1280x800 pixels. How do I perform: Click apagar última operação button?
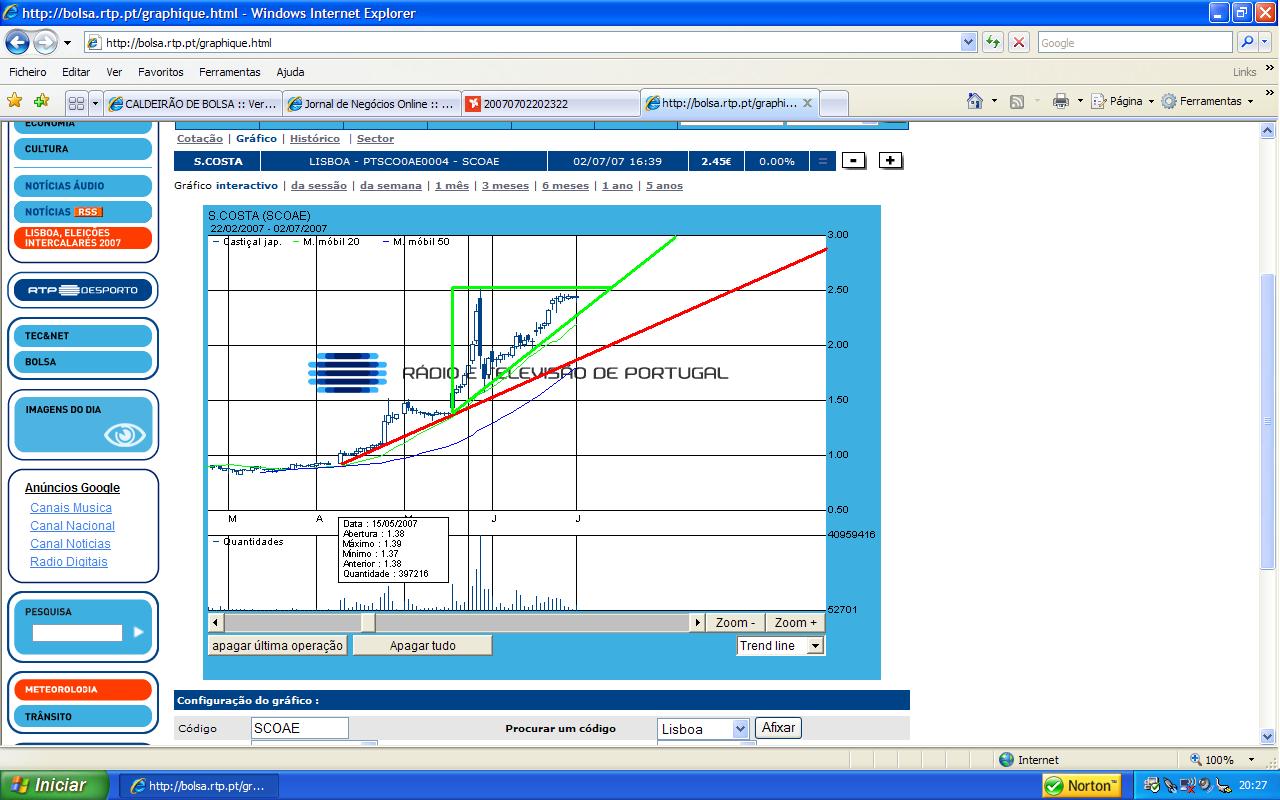click(277, 646)
